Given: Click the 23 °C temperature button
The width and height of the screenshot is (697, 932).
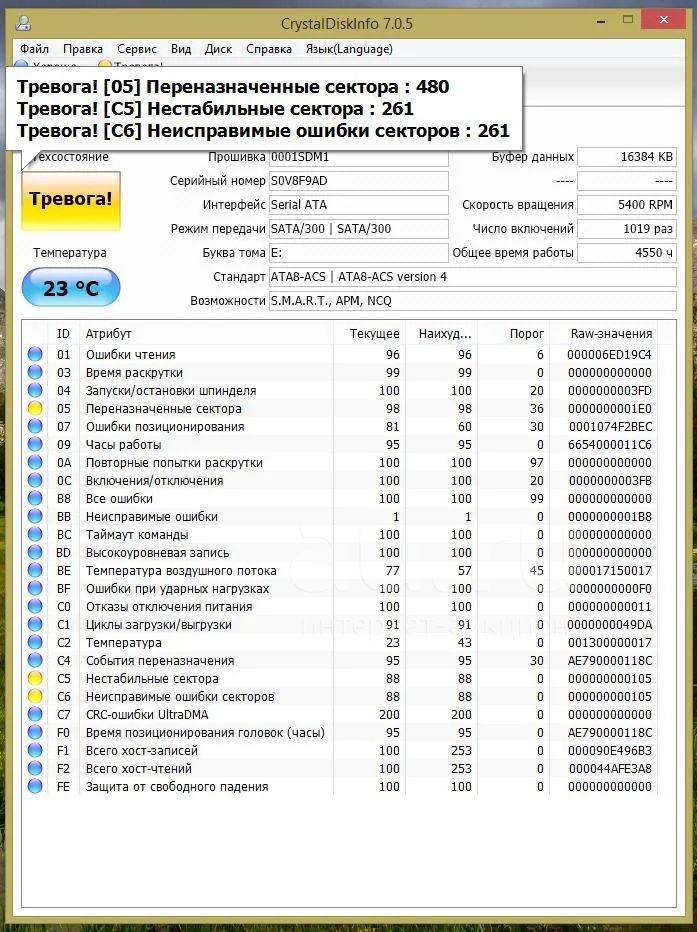Looking at the screenshot, I should 71,288.
